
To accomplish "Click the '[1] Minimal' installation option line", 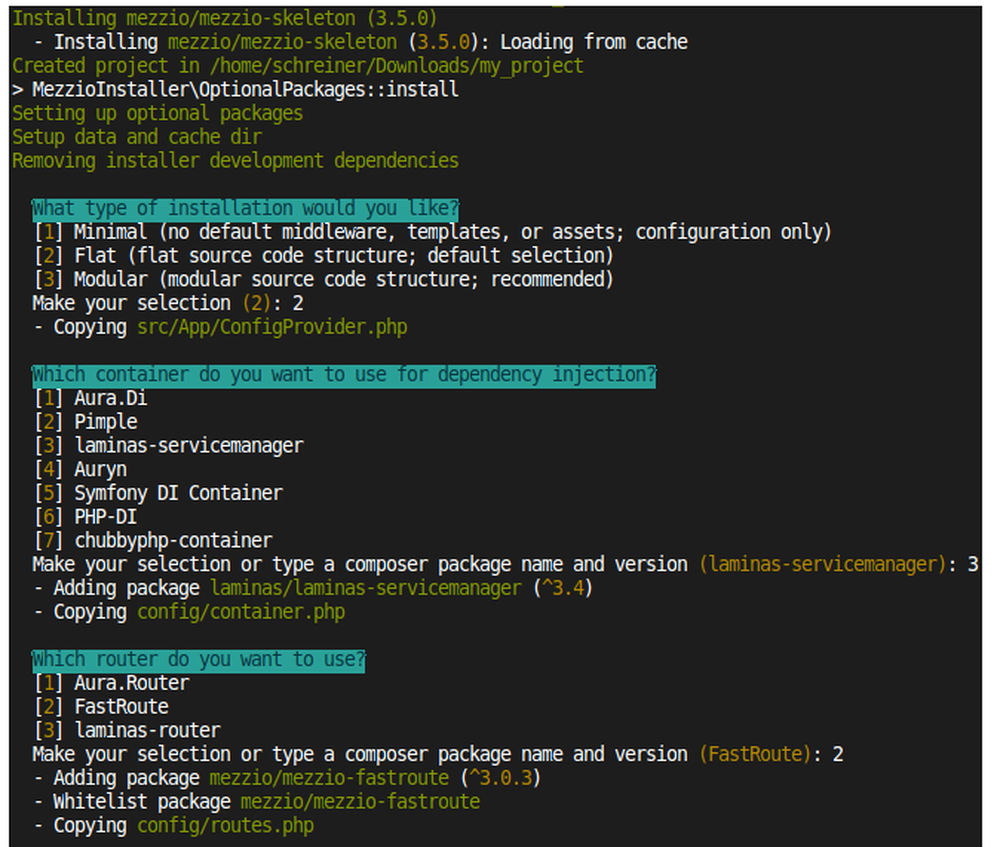I will coord(432,232).
